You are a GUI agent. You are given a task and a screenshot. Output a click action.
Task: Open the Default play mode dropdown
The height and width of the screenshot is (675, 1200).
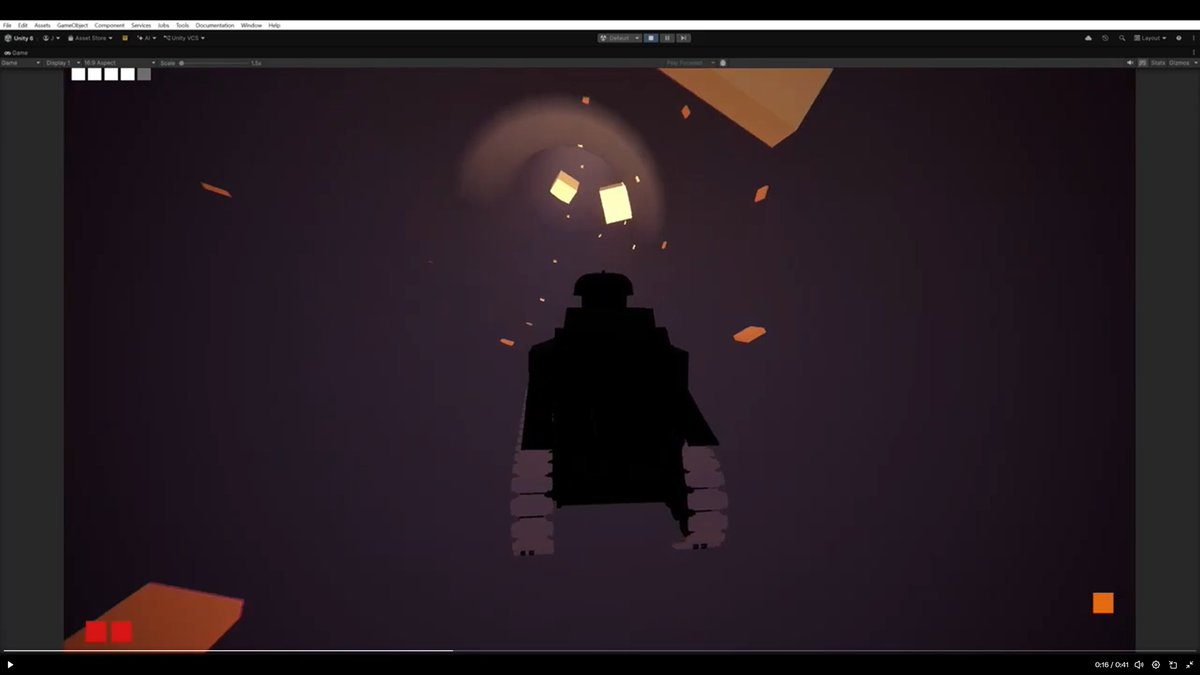(619, 38)
